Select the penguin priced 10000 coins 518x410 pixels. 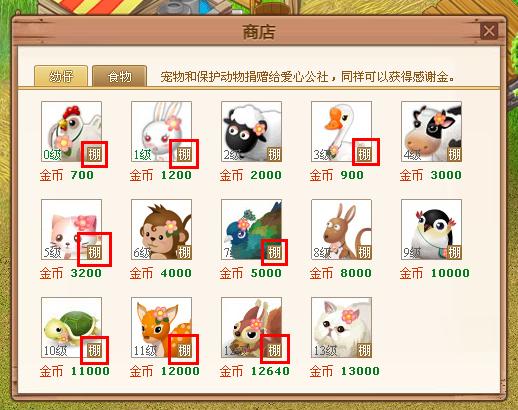[x=431, y=230]
